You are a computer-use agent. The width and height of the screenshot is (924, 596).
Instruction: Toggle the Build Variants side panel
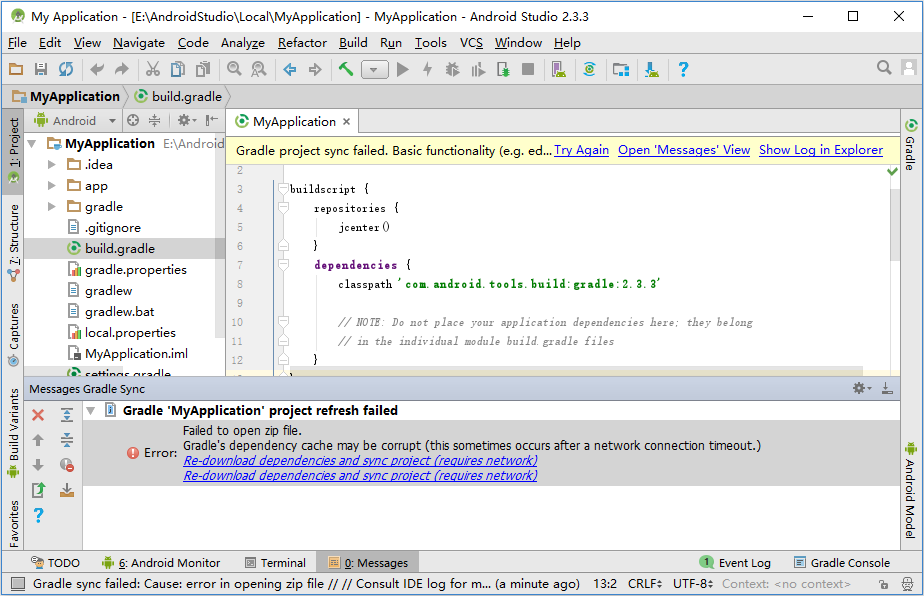point(13,433)
